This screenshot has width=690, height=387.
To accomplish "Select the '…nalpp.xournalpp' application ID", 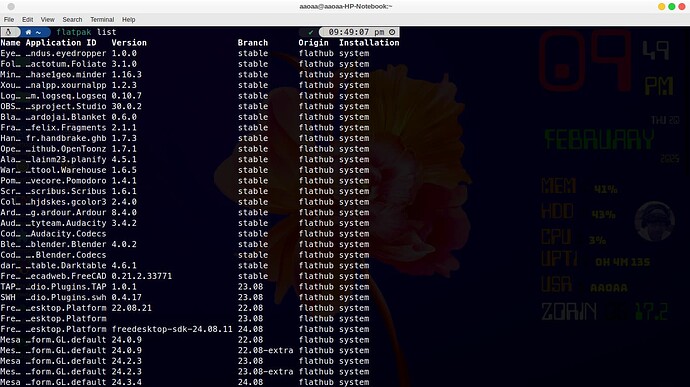I will click(66, 85).
